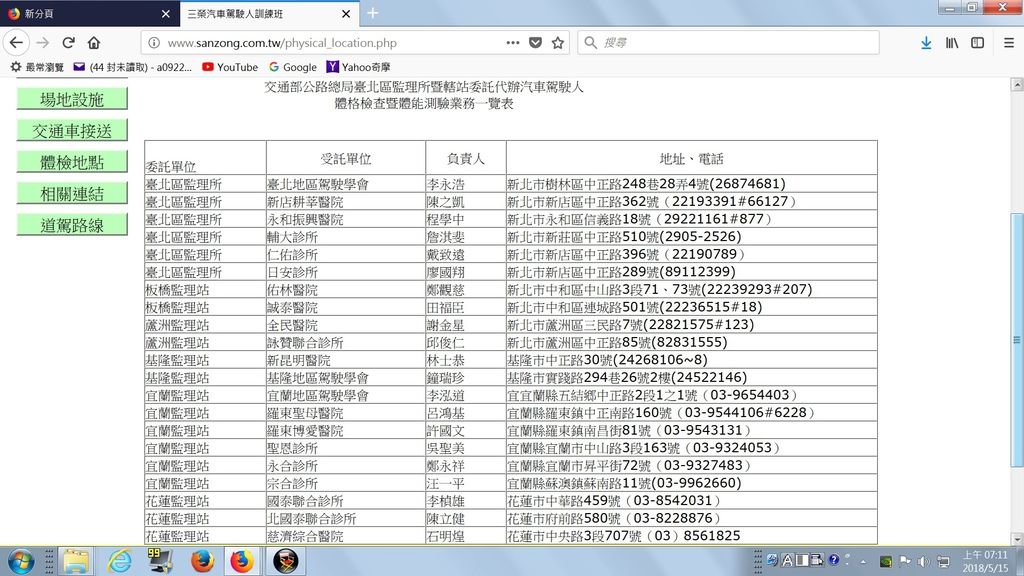Open the 場地設施 page
This screenshot has height=576, width=1024.
[72, 99]
